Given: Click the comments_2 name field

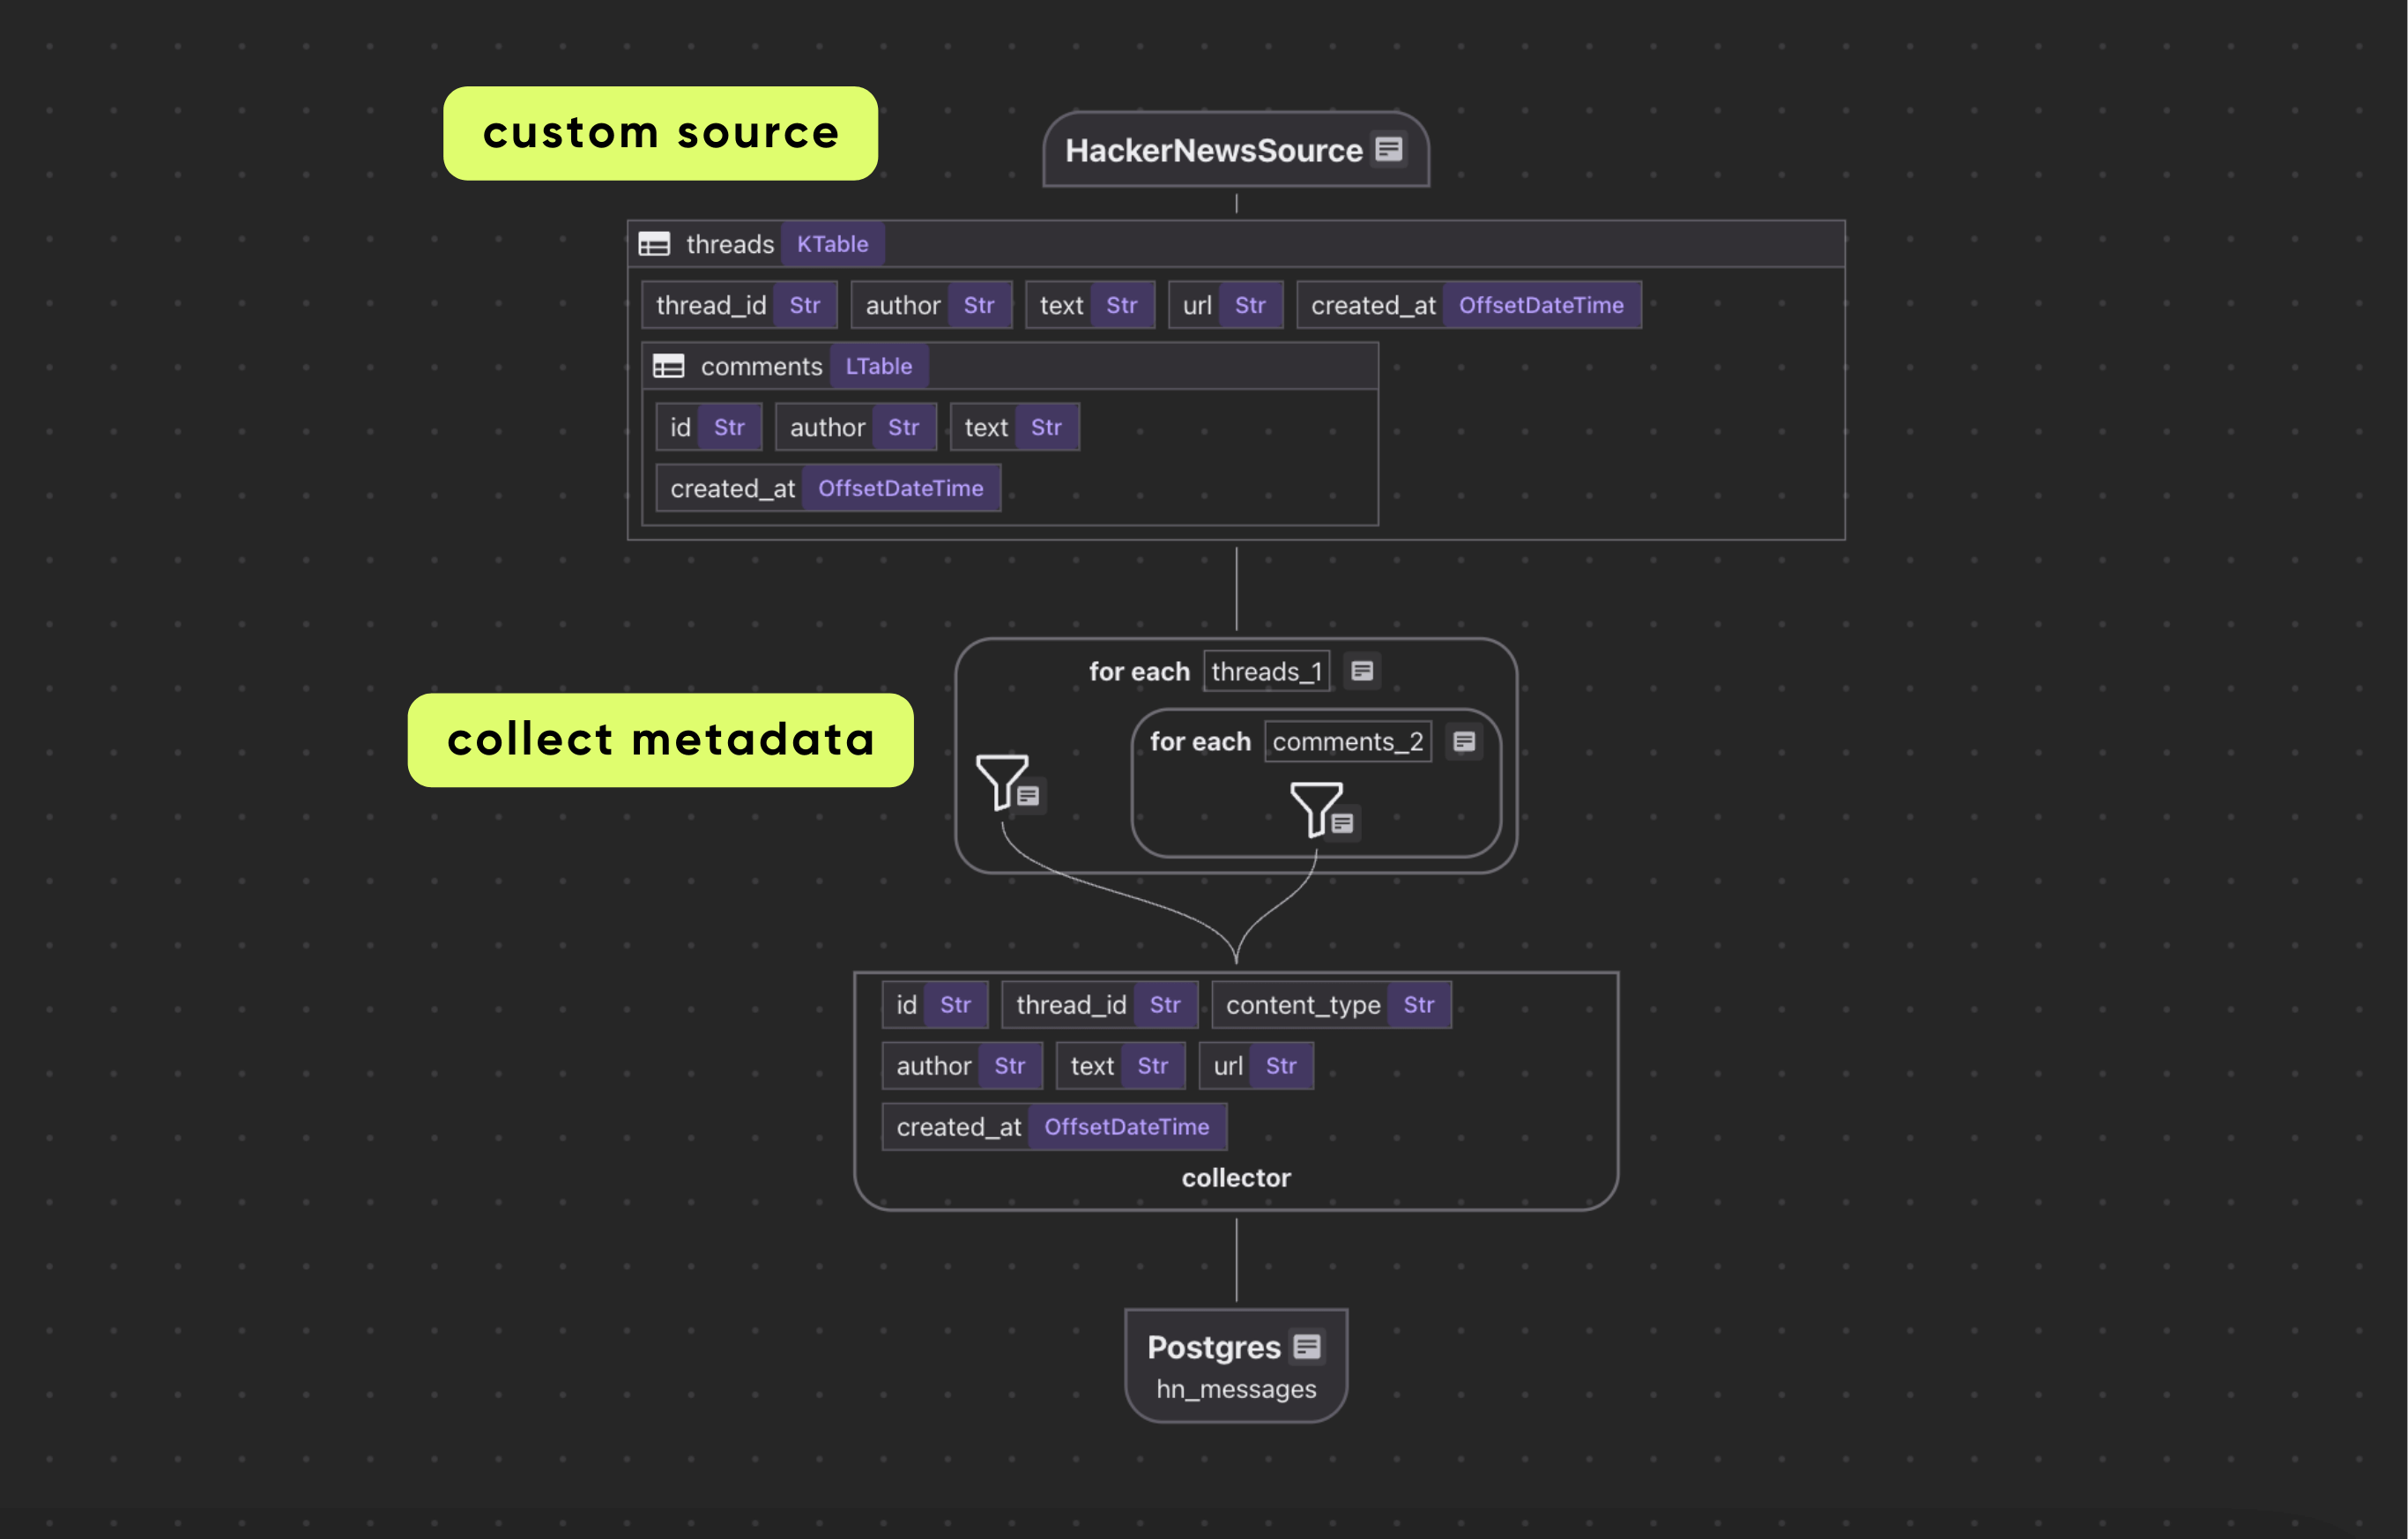Looking at the screenshot, I should coord(1347,741).
